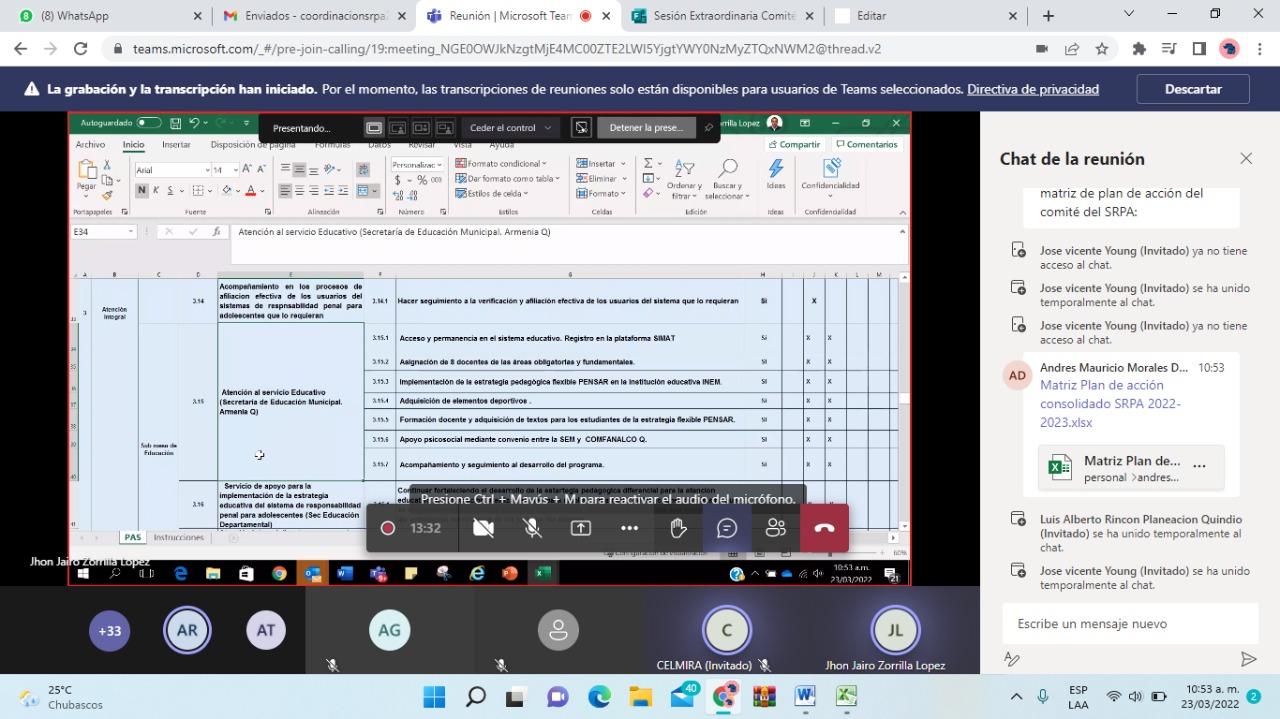Switch to Editar browser tab
This screenshot has width=1280, height=719.
(x=923, y=16)
